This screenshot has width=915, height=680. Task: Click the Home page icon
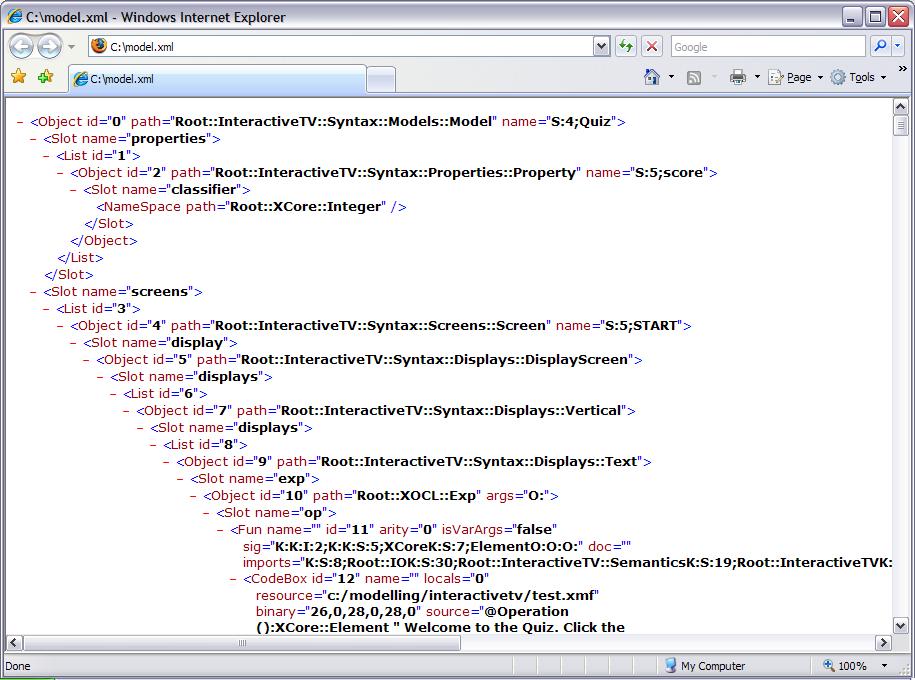652,76
